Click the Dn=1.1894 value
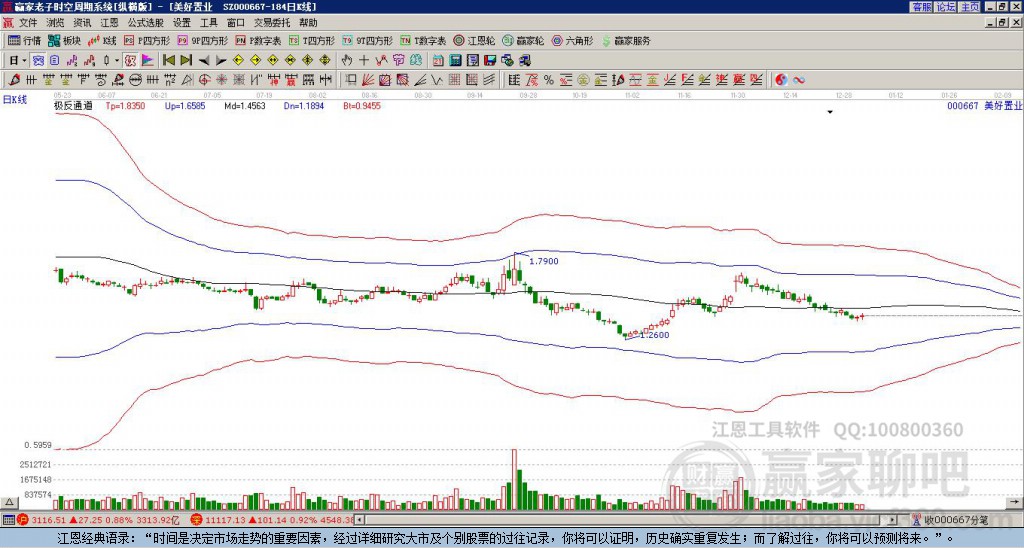The image size is (1024, 548). (x=304, y=105)
